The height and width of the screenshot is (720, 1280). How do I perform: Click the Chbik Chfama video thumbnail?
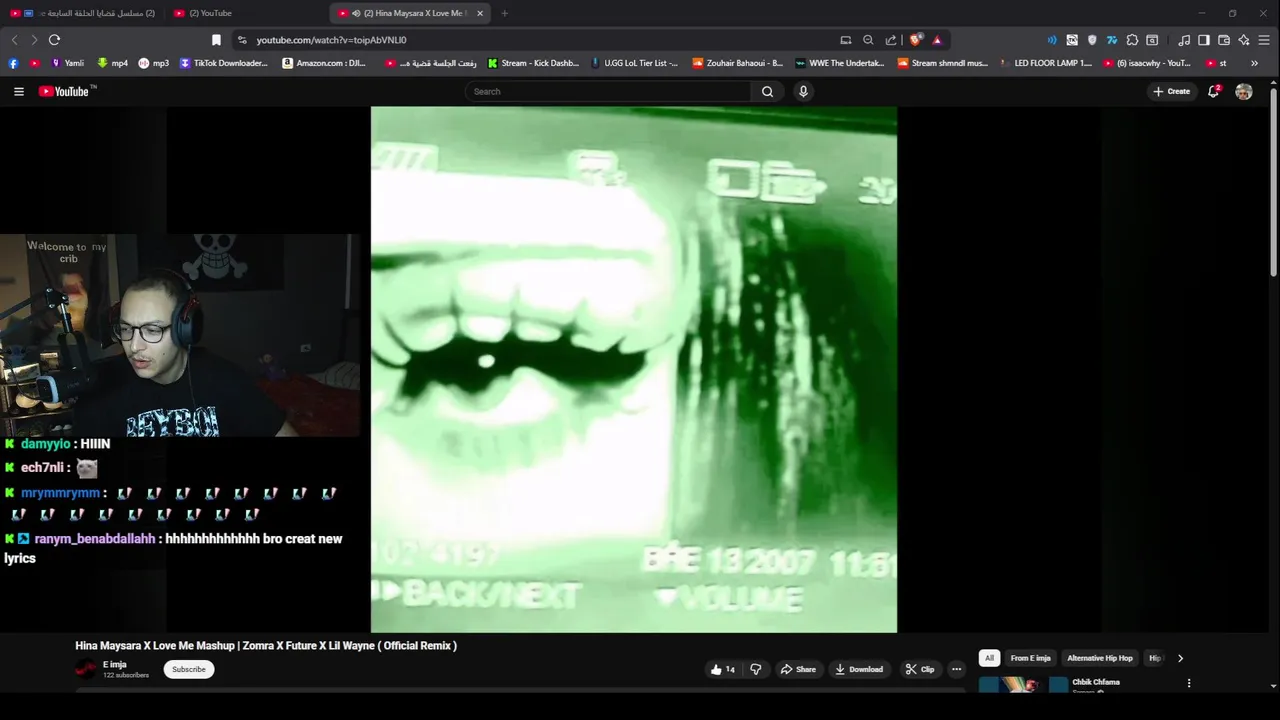coord(1022,684)
